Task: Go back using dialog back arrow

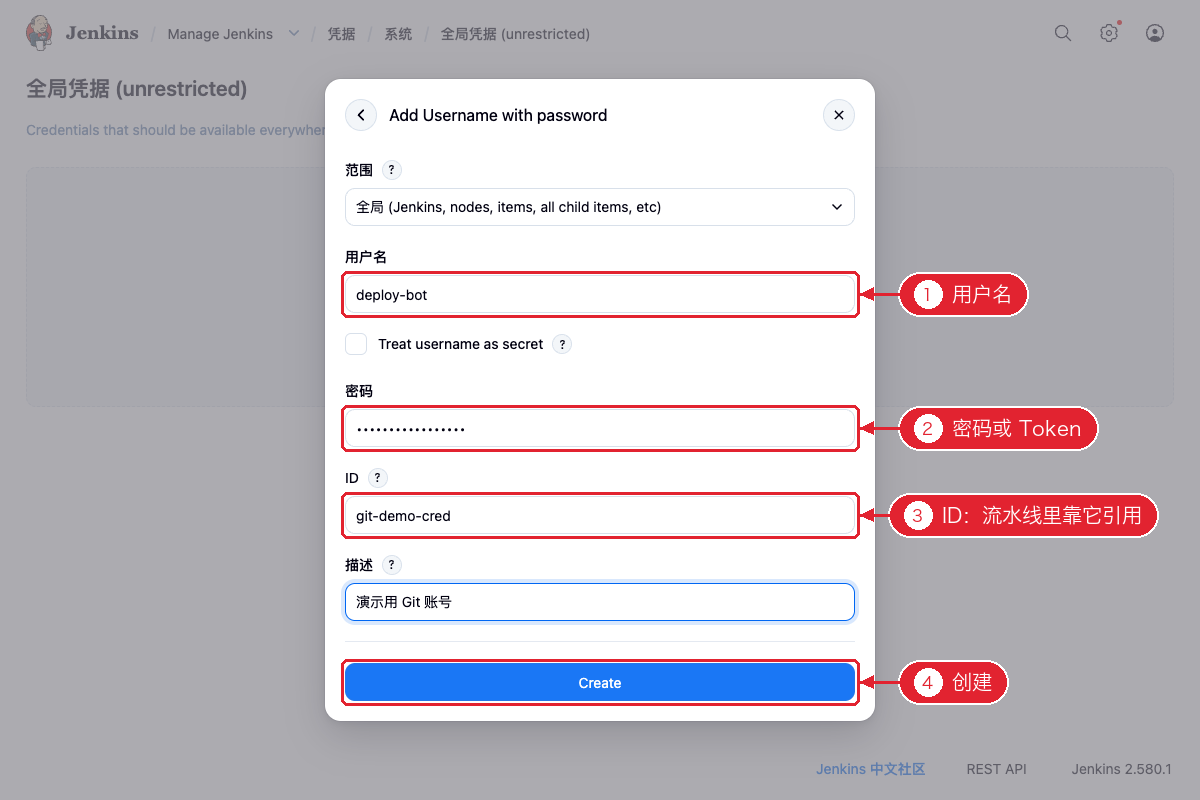Action: pos(361,115)
